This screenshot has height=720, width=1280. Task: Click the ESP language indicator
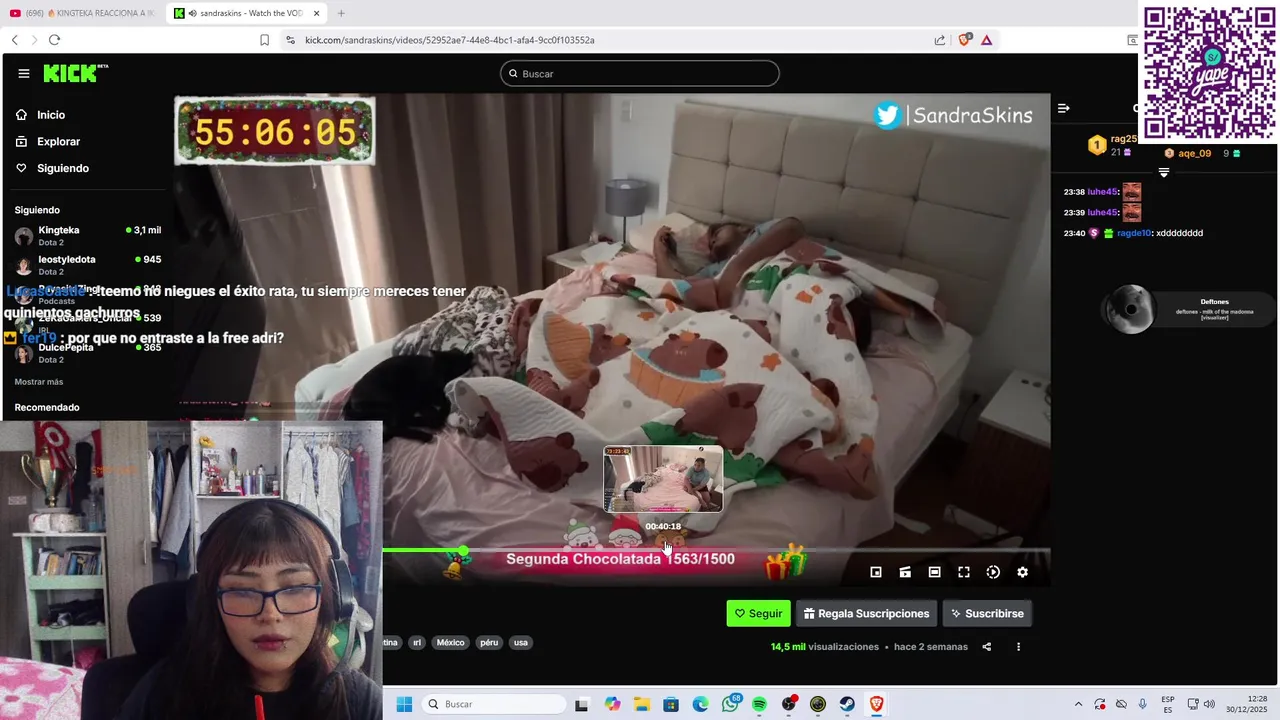click(1168, 704)
